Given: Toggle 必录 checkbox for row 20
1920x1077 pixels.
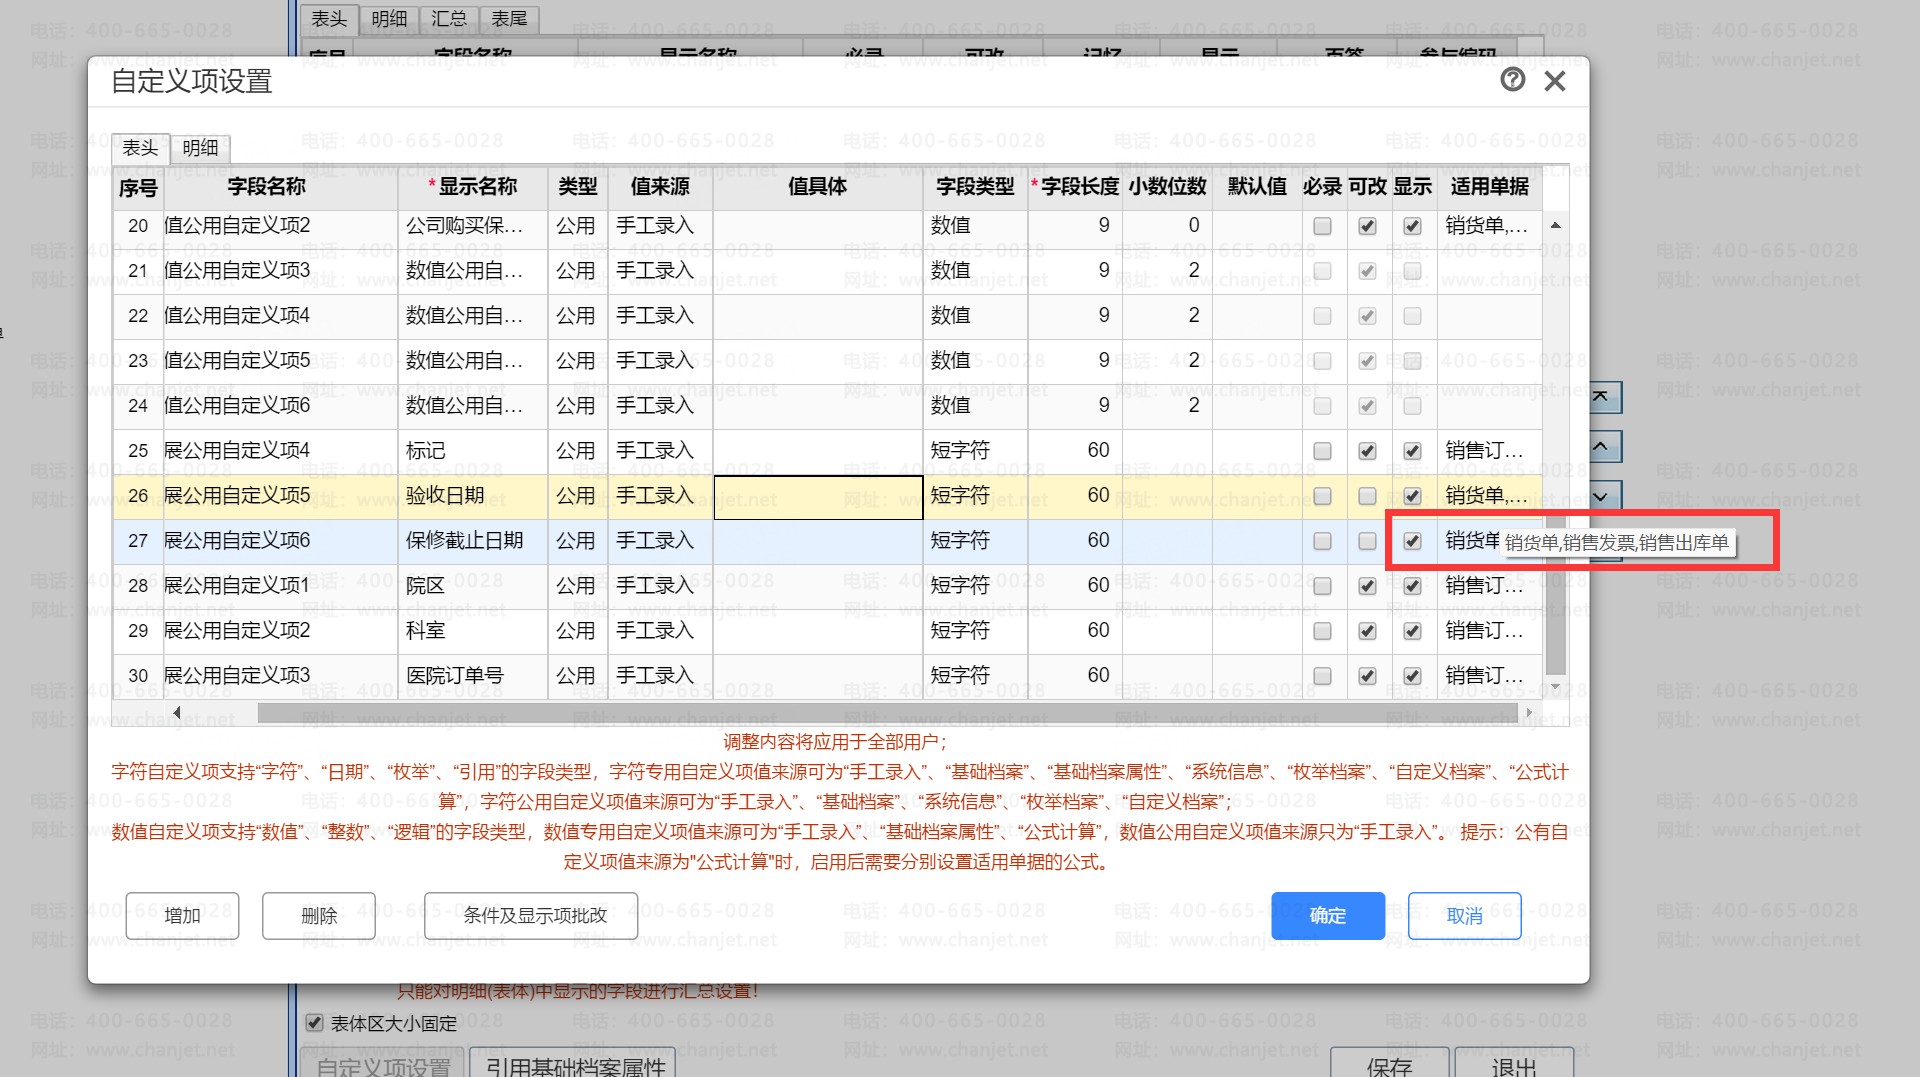Looking at the screenshot, I should click(x=1322, y=226).
